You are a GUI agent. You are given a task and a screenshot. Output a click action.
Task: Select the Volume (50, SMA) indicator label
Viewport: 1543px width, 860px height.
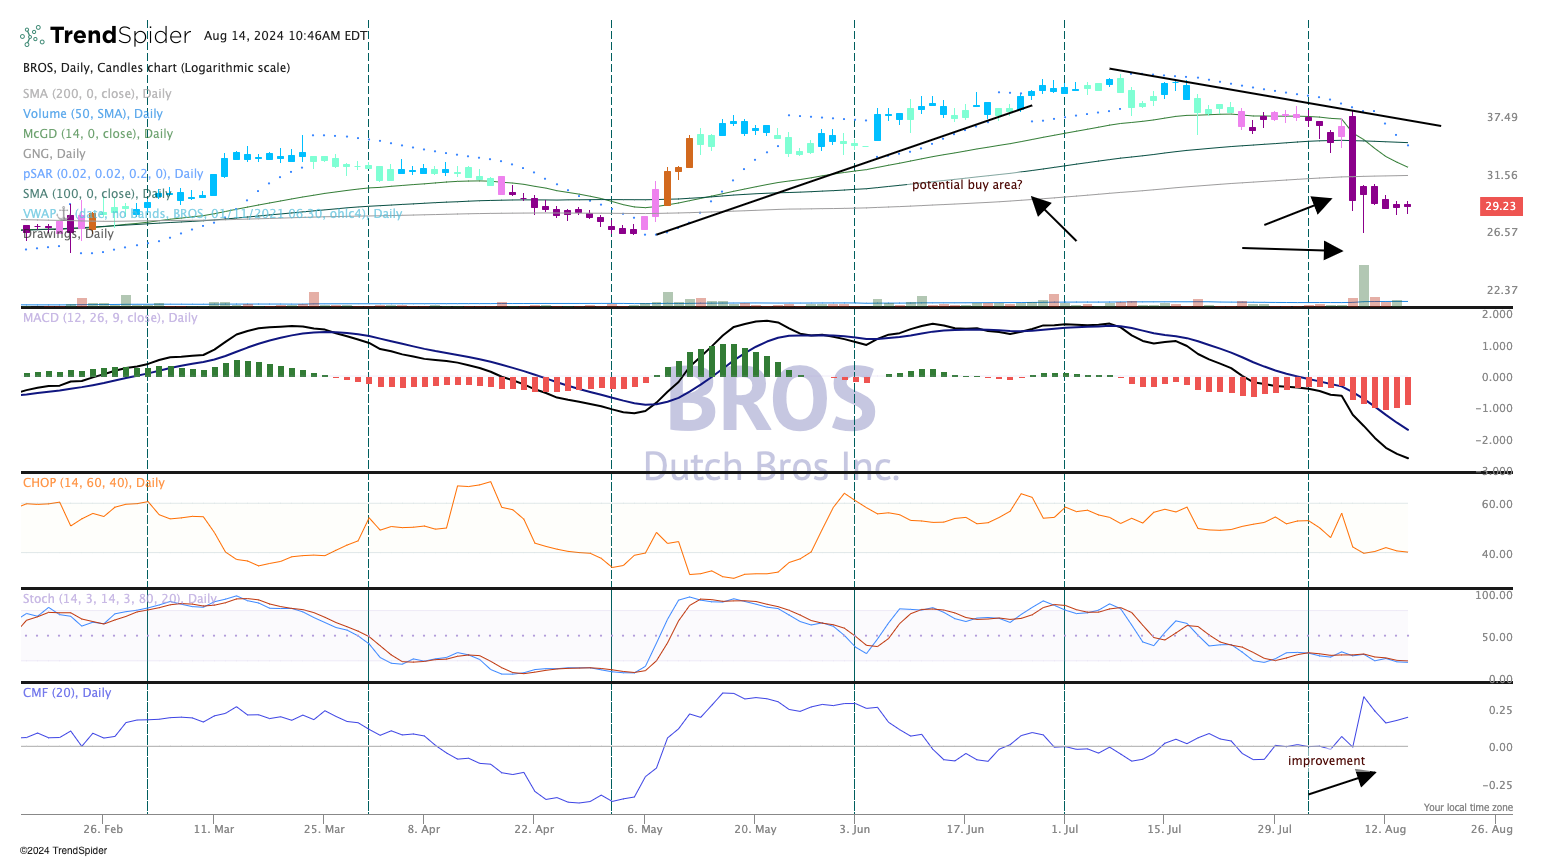click(x=93, y=114)
